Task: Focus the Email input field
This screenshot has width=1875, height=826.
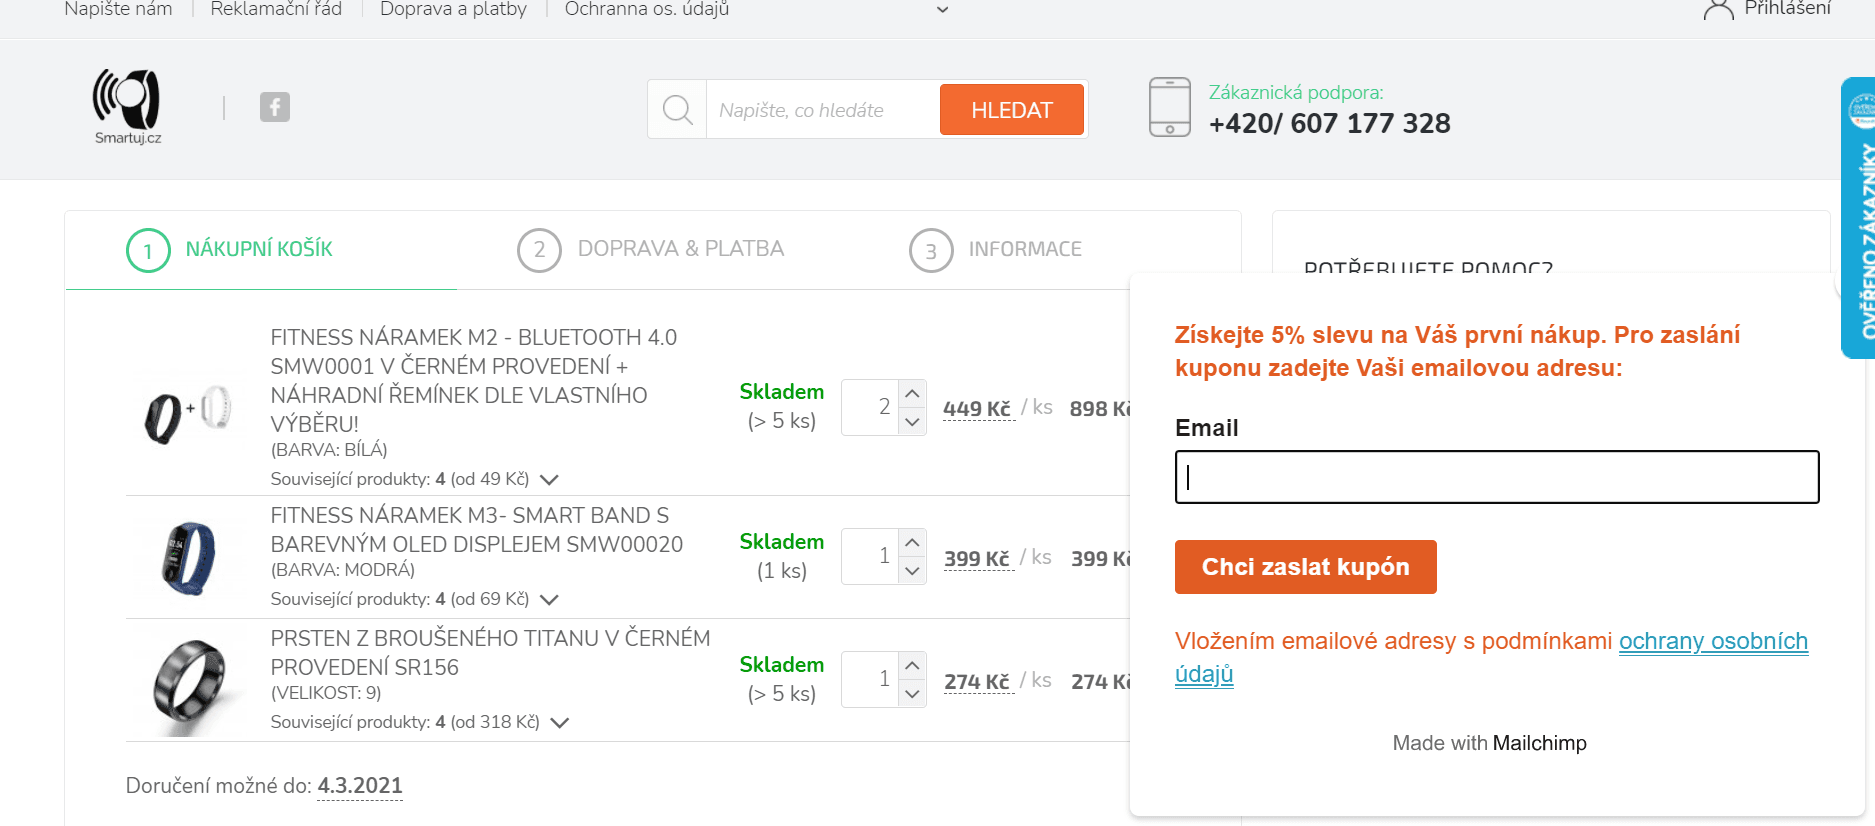Action: 1497,477
